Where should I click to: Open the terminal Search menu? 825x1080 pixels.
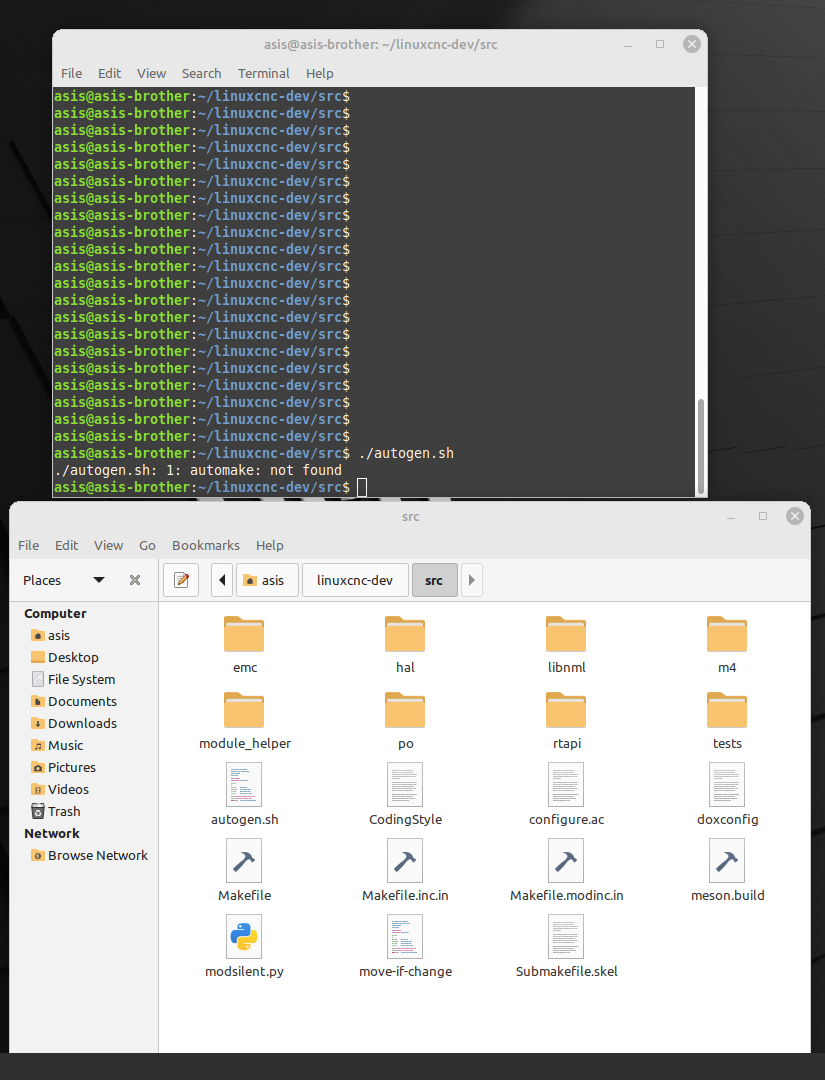(x=202, y=73)
